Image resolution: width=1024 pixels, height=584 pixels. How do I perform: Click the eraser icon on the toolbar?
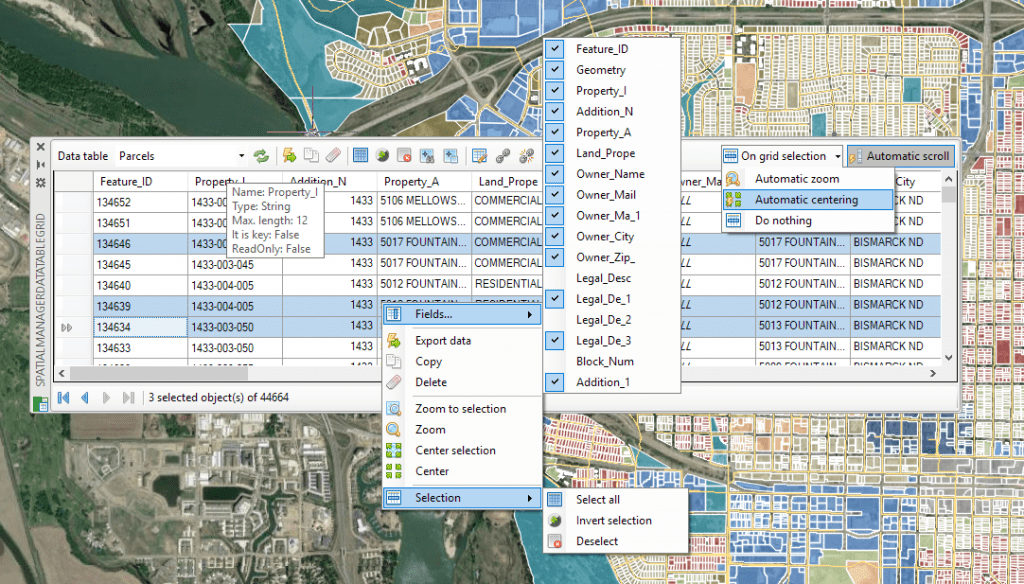tap(334, 155)
